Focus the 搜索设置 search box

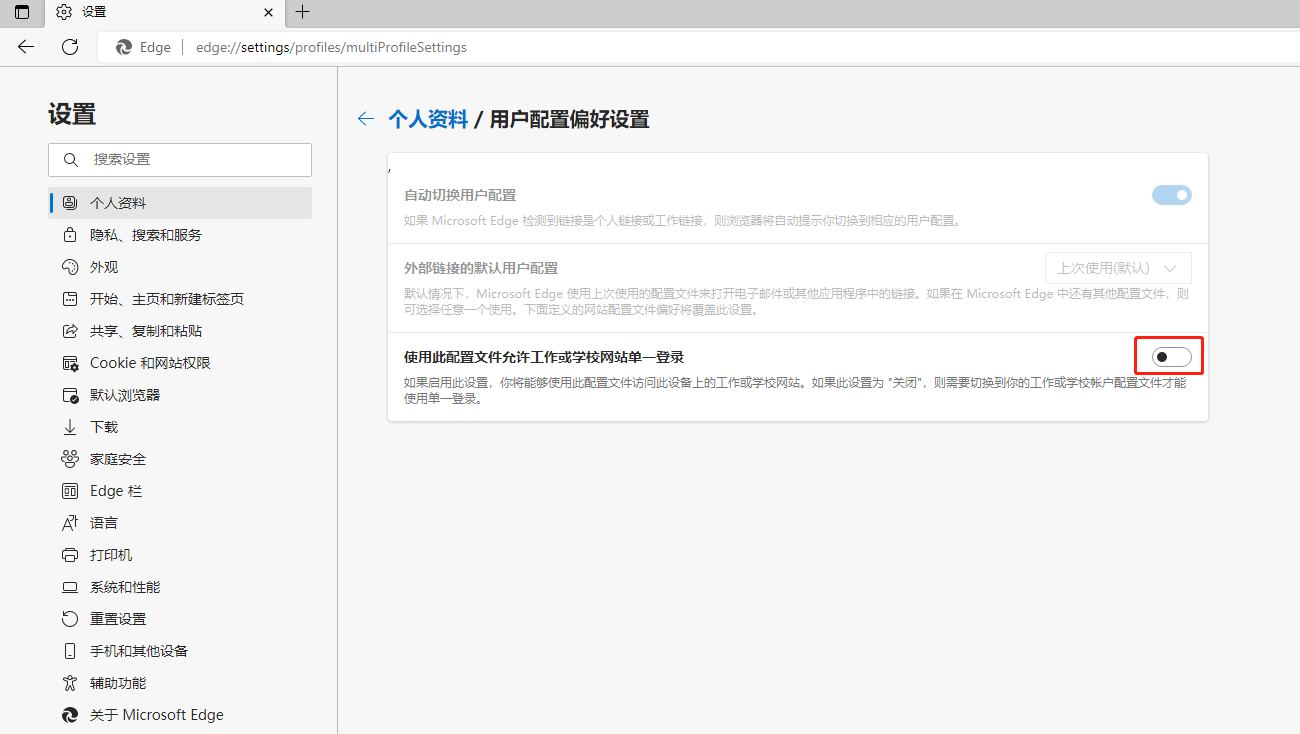coord(180,160)
